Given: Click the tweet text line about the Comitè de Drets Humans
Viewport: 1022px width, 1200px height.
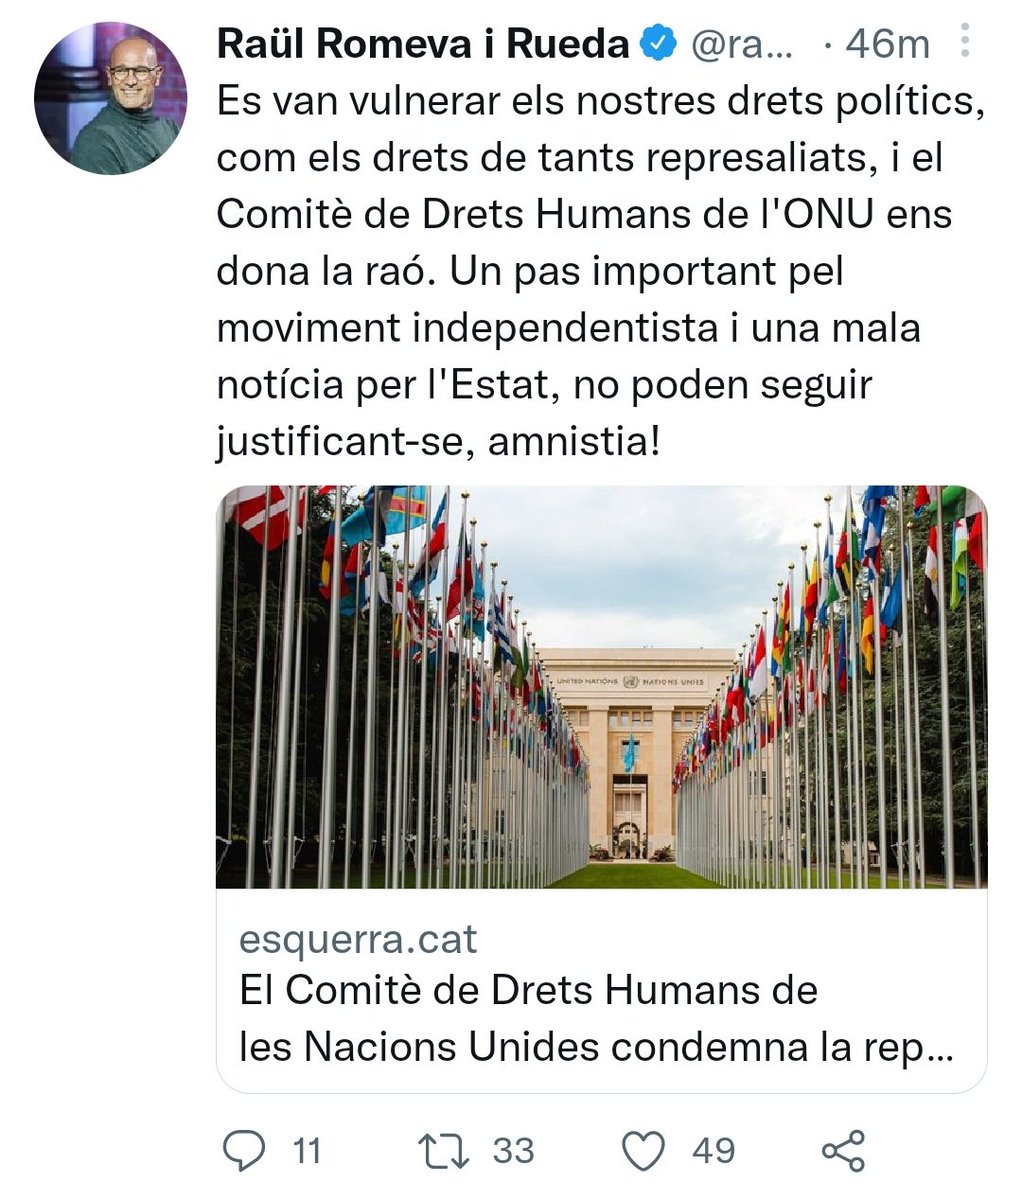Looking at the screenshot, I should click(x=584, y=215).
